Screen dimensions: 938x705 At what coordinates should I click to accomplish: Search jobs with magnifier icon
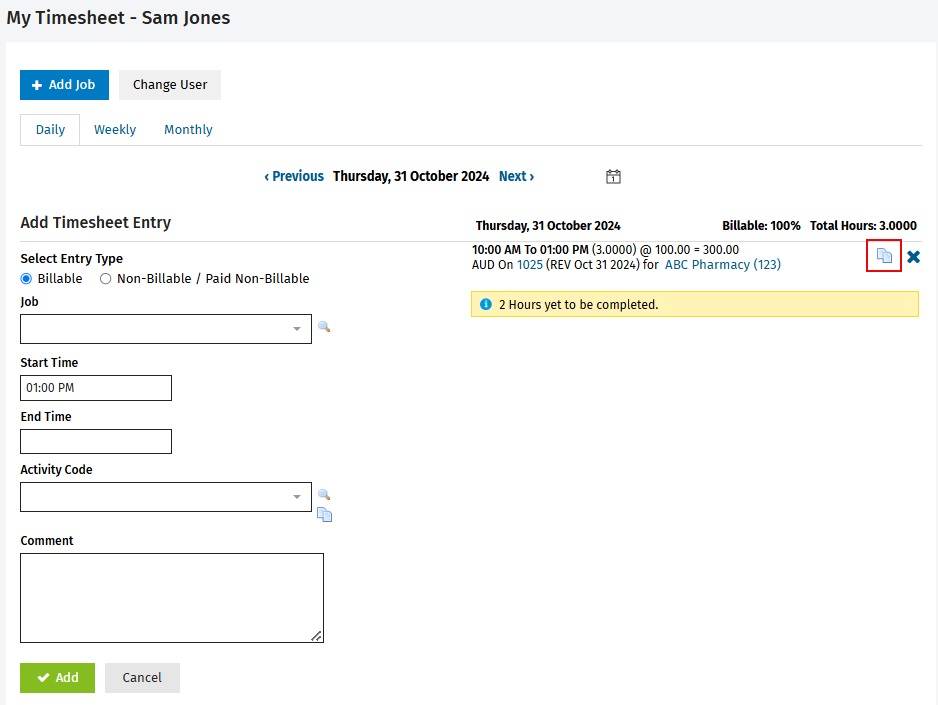click(324, 327)
